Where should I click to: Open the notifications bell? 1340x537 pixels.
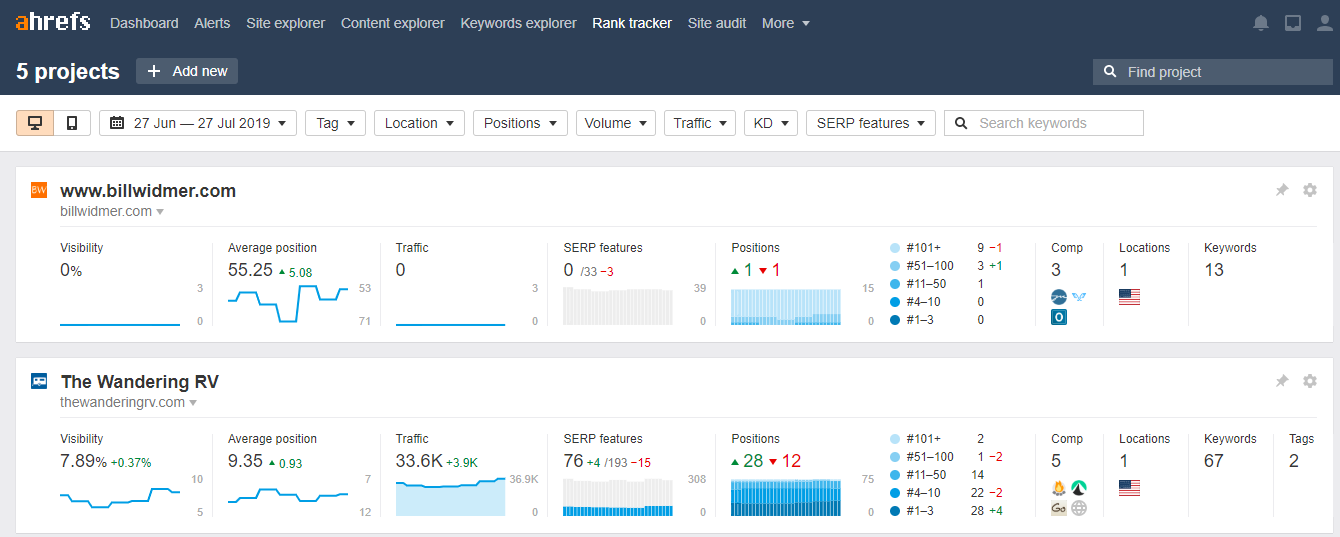tap(1261, 23)
